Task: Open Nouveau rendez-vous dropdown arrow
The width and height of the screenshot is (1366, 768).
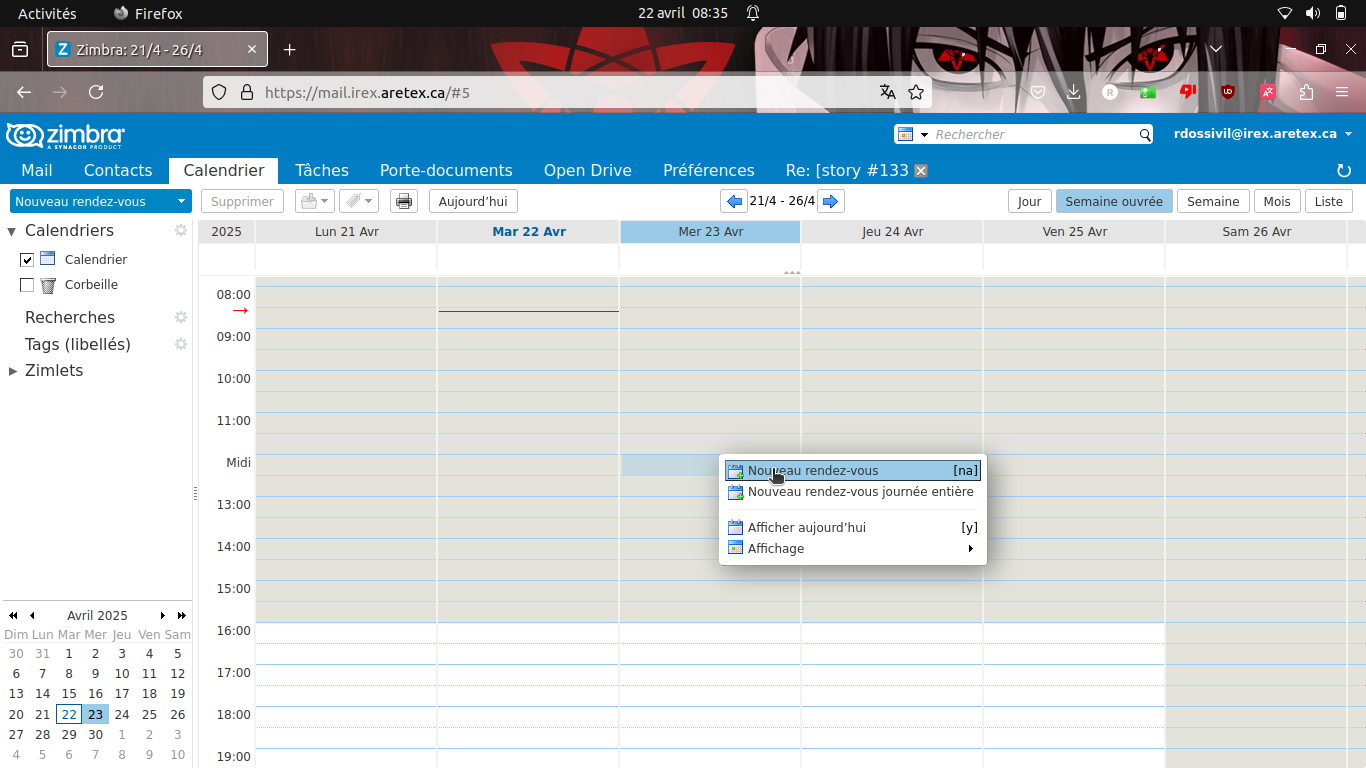Action: pyautogui.click(x=181, y=201)
